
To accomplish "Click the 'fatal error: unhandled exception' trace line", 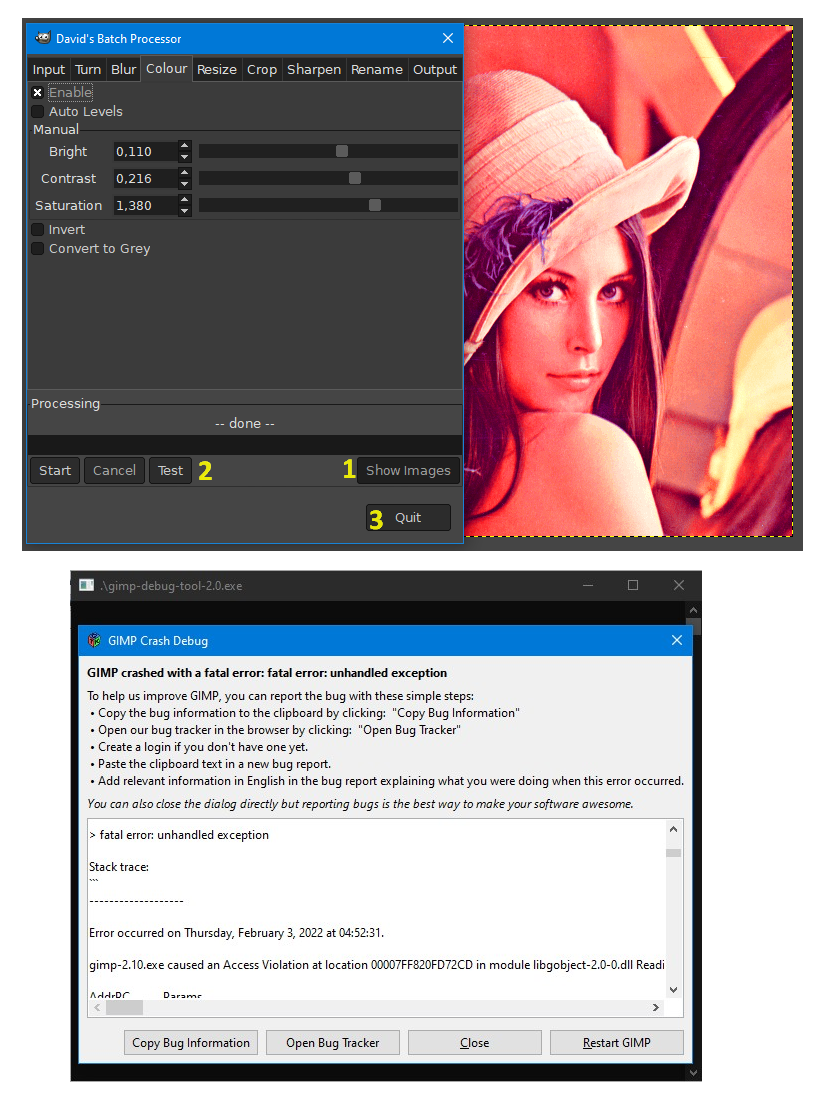I will click(x=179, y=834).
